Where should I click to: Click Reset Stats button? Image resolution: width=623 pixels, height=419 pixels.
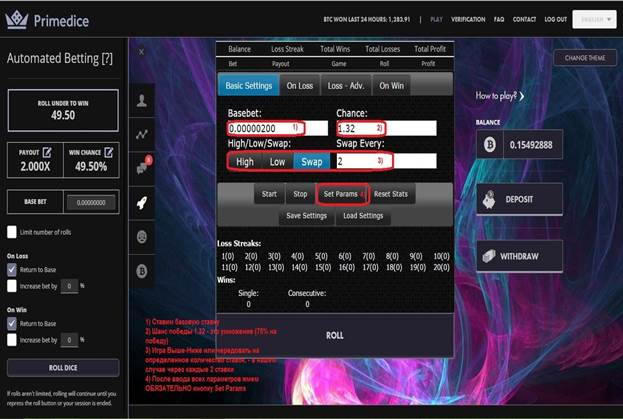click(x=391, y=194)
